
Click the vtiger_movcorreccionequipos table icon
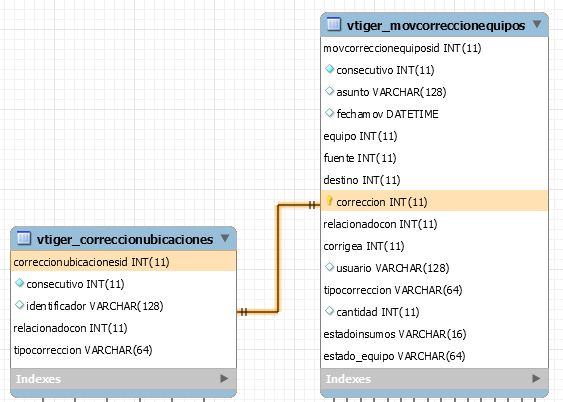[334, 24]
